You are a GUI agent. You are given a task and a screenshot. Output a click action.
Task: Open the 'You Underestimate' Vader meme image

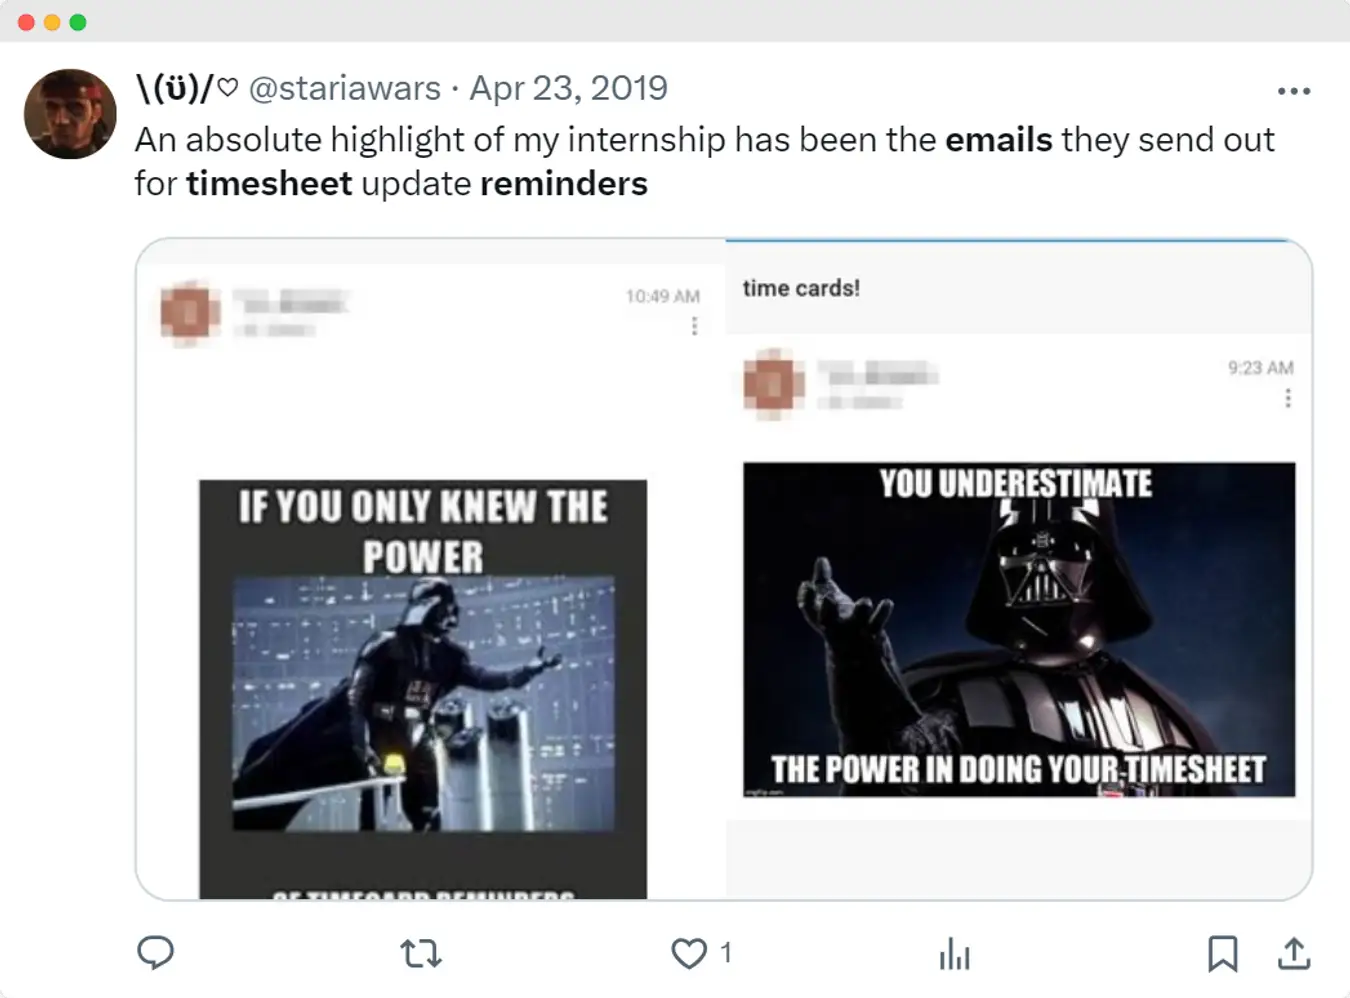(x=1019, y=629)
